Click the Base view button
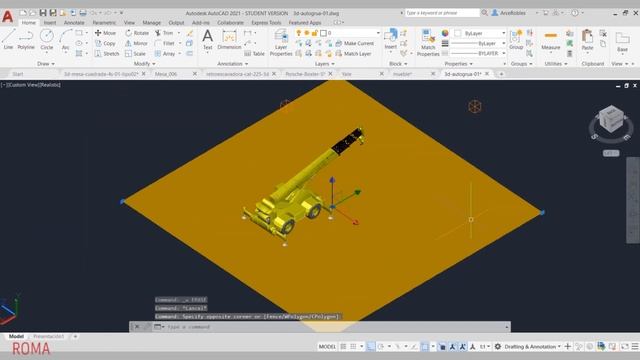The height and width of the screenshot is (360, 640). tap(622, 42)
